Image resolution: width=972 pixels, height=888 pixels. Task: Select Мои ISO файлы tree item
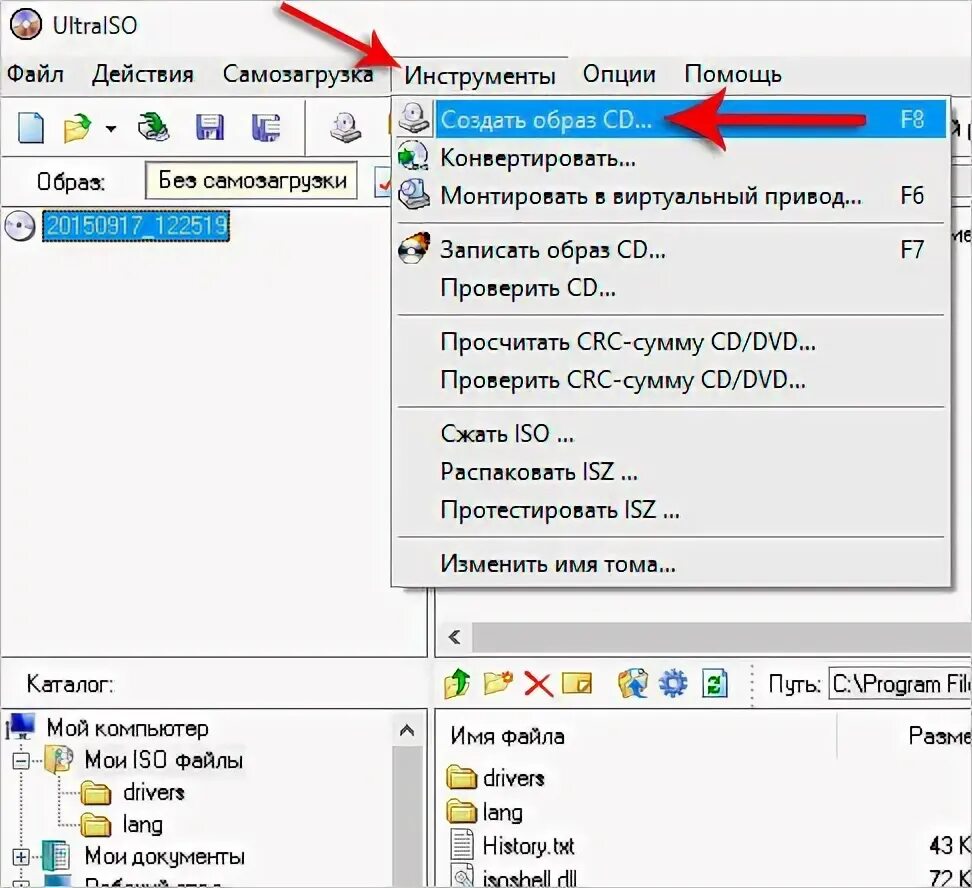[x=164, y=760]
